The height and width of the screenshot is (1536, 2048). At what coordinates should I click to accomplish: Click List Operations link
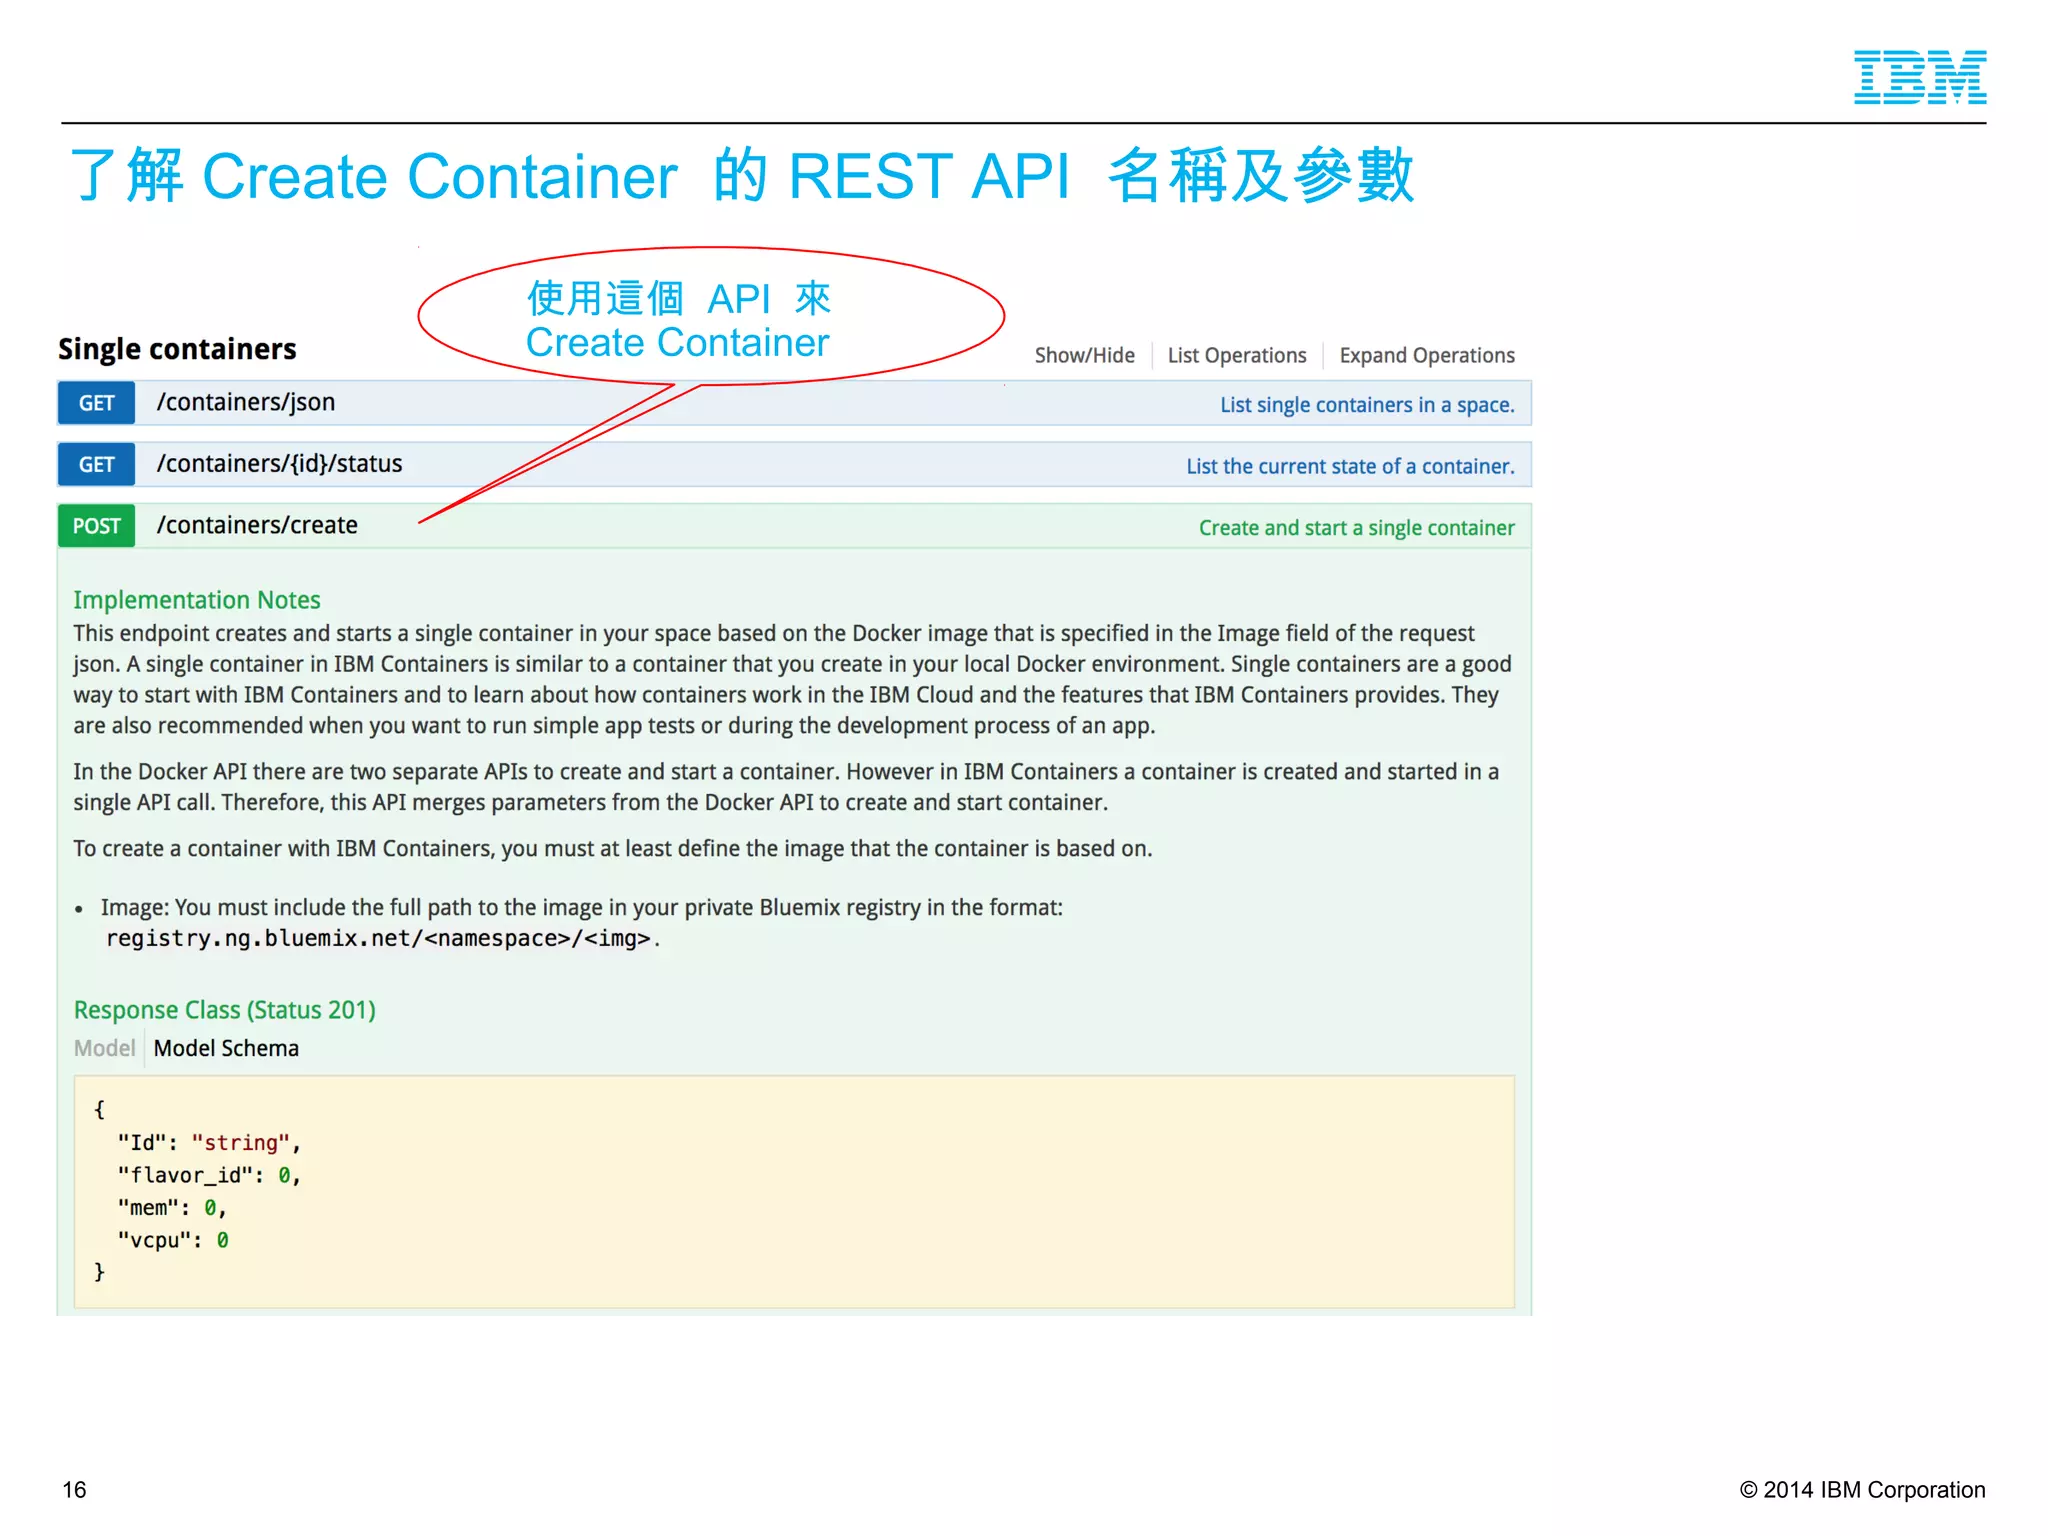tap(1237, 355)
